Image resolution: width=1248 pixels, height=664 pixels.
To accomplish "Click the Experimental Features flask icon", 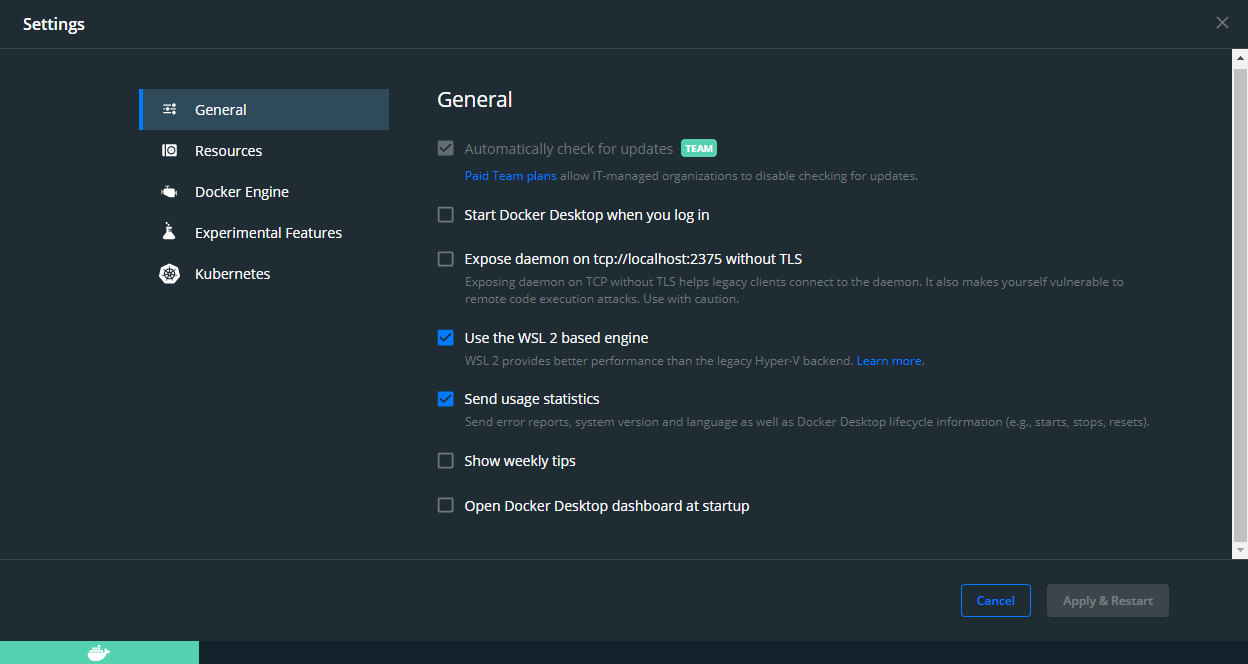I will pos(169,232).
